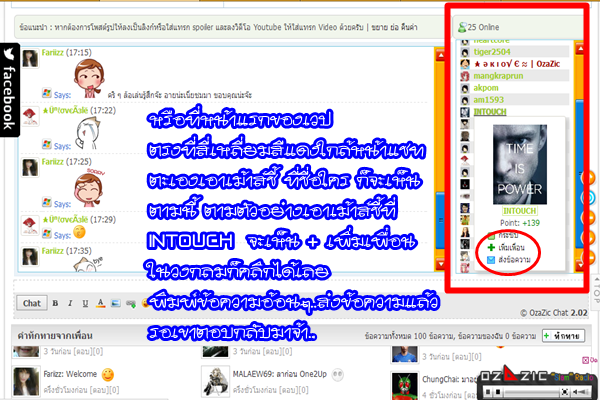Click am1593's avatar icon

pyautogui.click(x=465, y=100)
